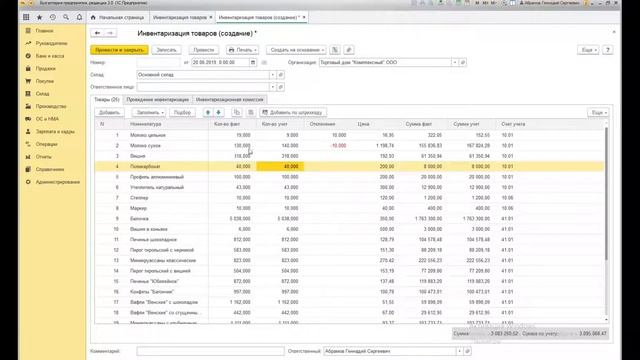Move row up arrow icon
The image size is (640, 360).
[208, 112]
